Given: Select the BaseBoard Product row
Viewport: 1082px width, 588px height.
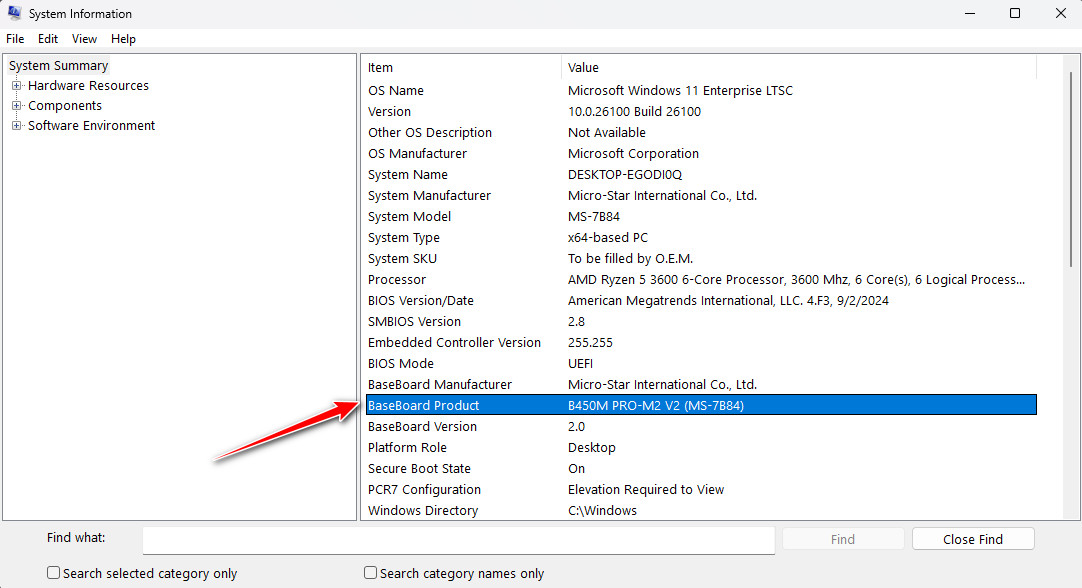Looking at the screenshot, I should [700, 405].
